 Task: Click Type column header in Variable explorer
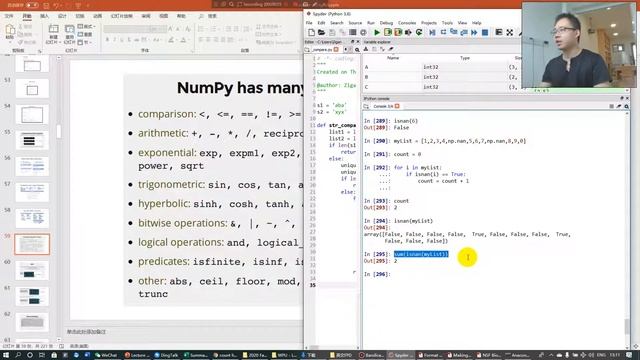[464, 58]
